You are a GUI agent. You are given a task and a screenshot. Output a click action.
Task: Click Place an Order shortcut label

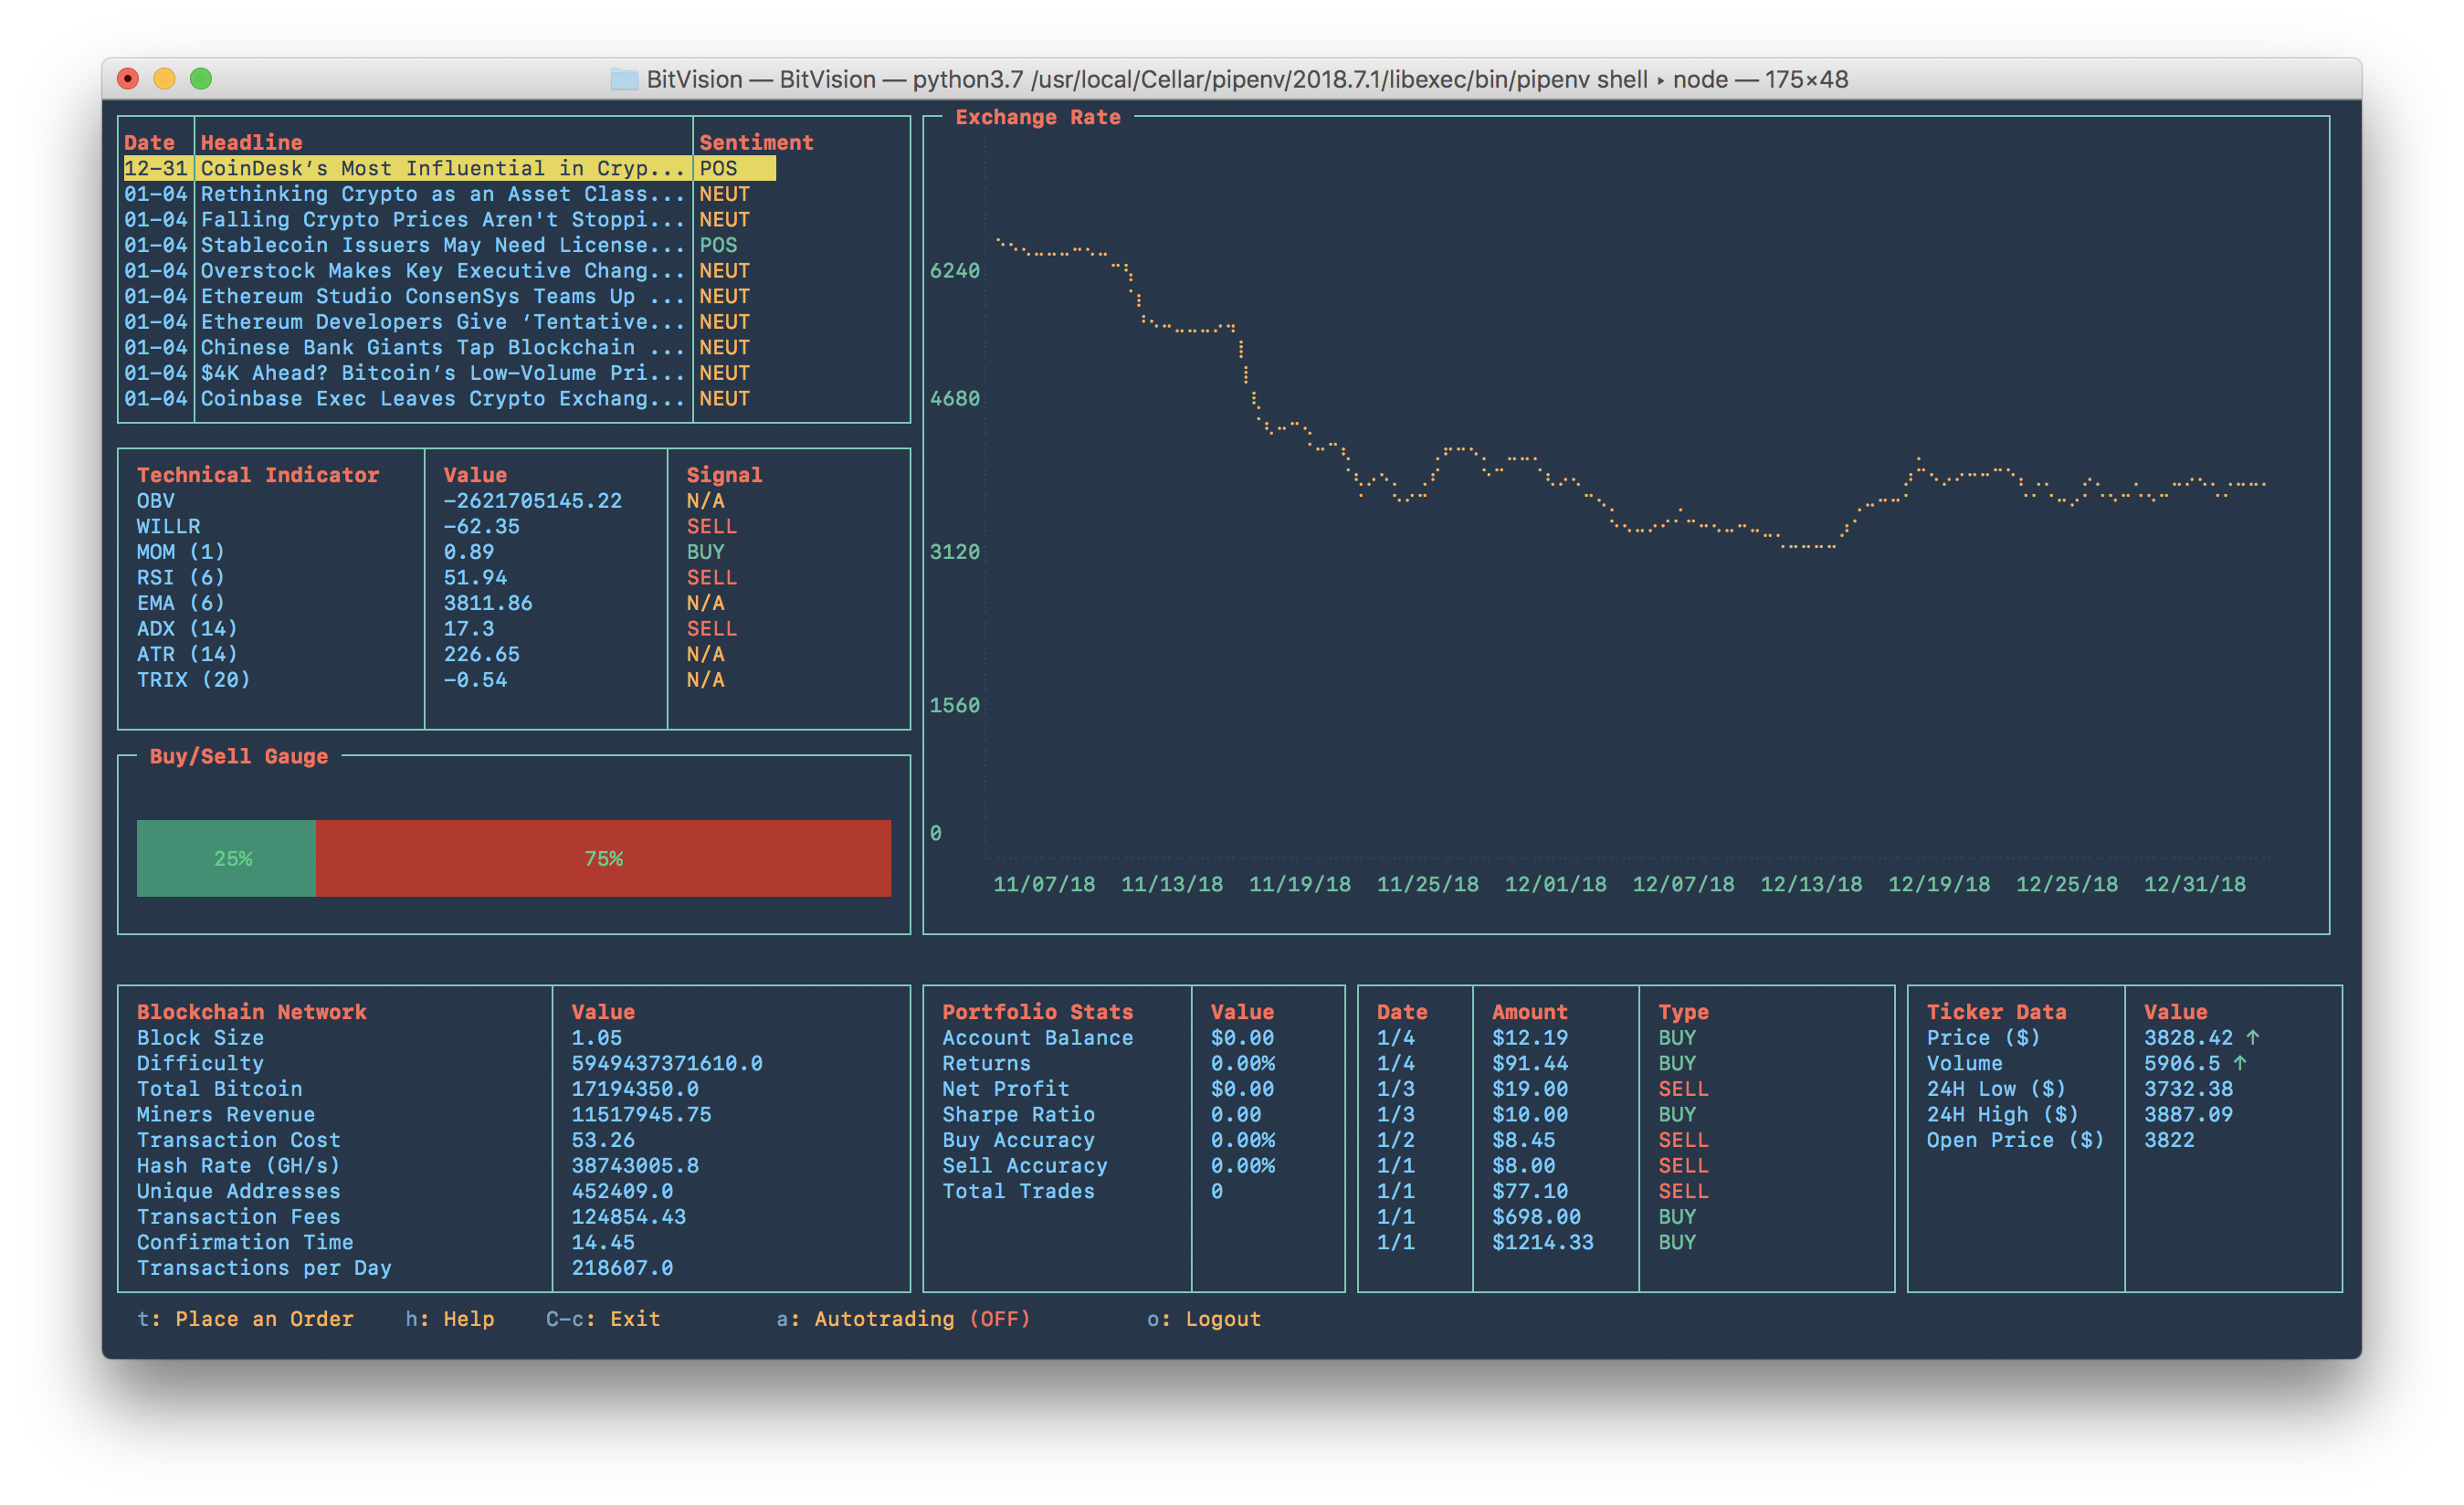tap(263, 1319)
